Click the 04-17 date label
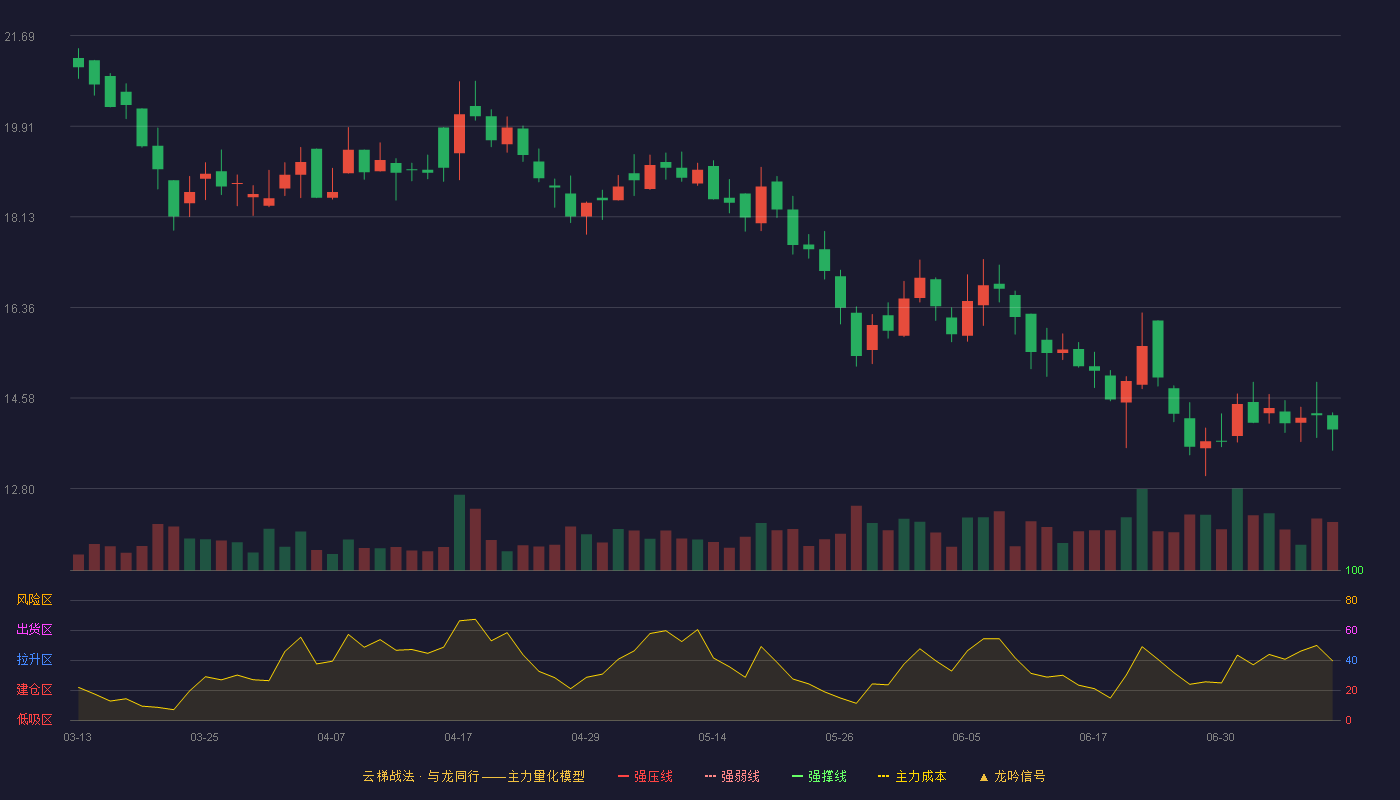The height and width of the screenshot is (800, 1400). coord(458,737)
